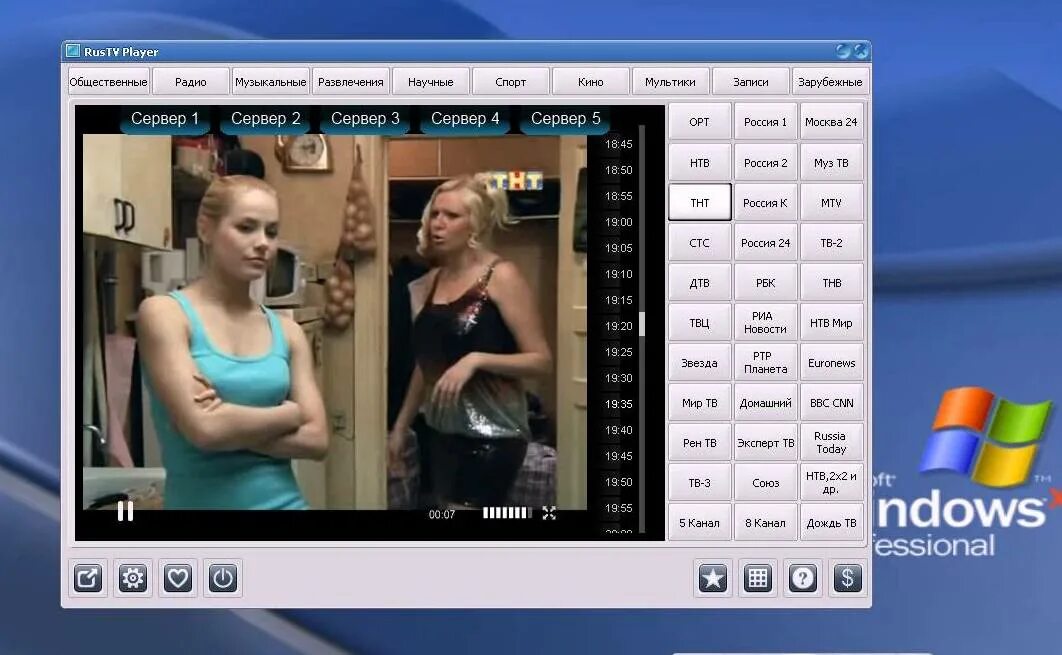Click the power button icon
The image size is (1062, 655).
tap(223, 578)
